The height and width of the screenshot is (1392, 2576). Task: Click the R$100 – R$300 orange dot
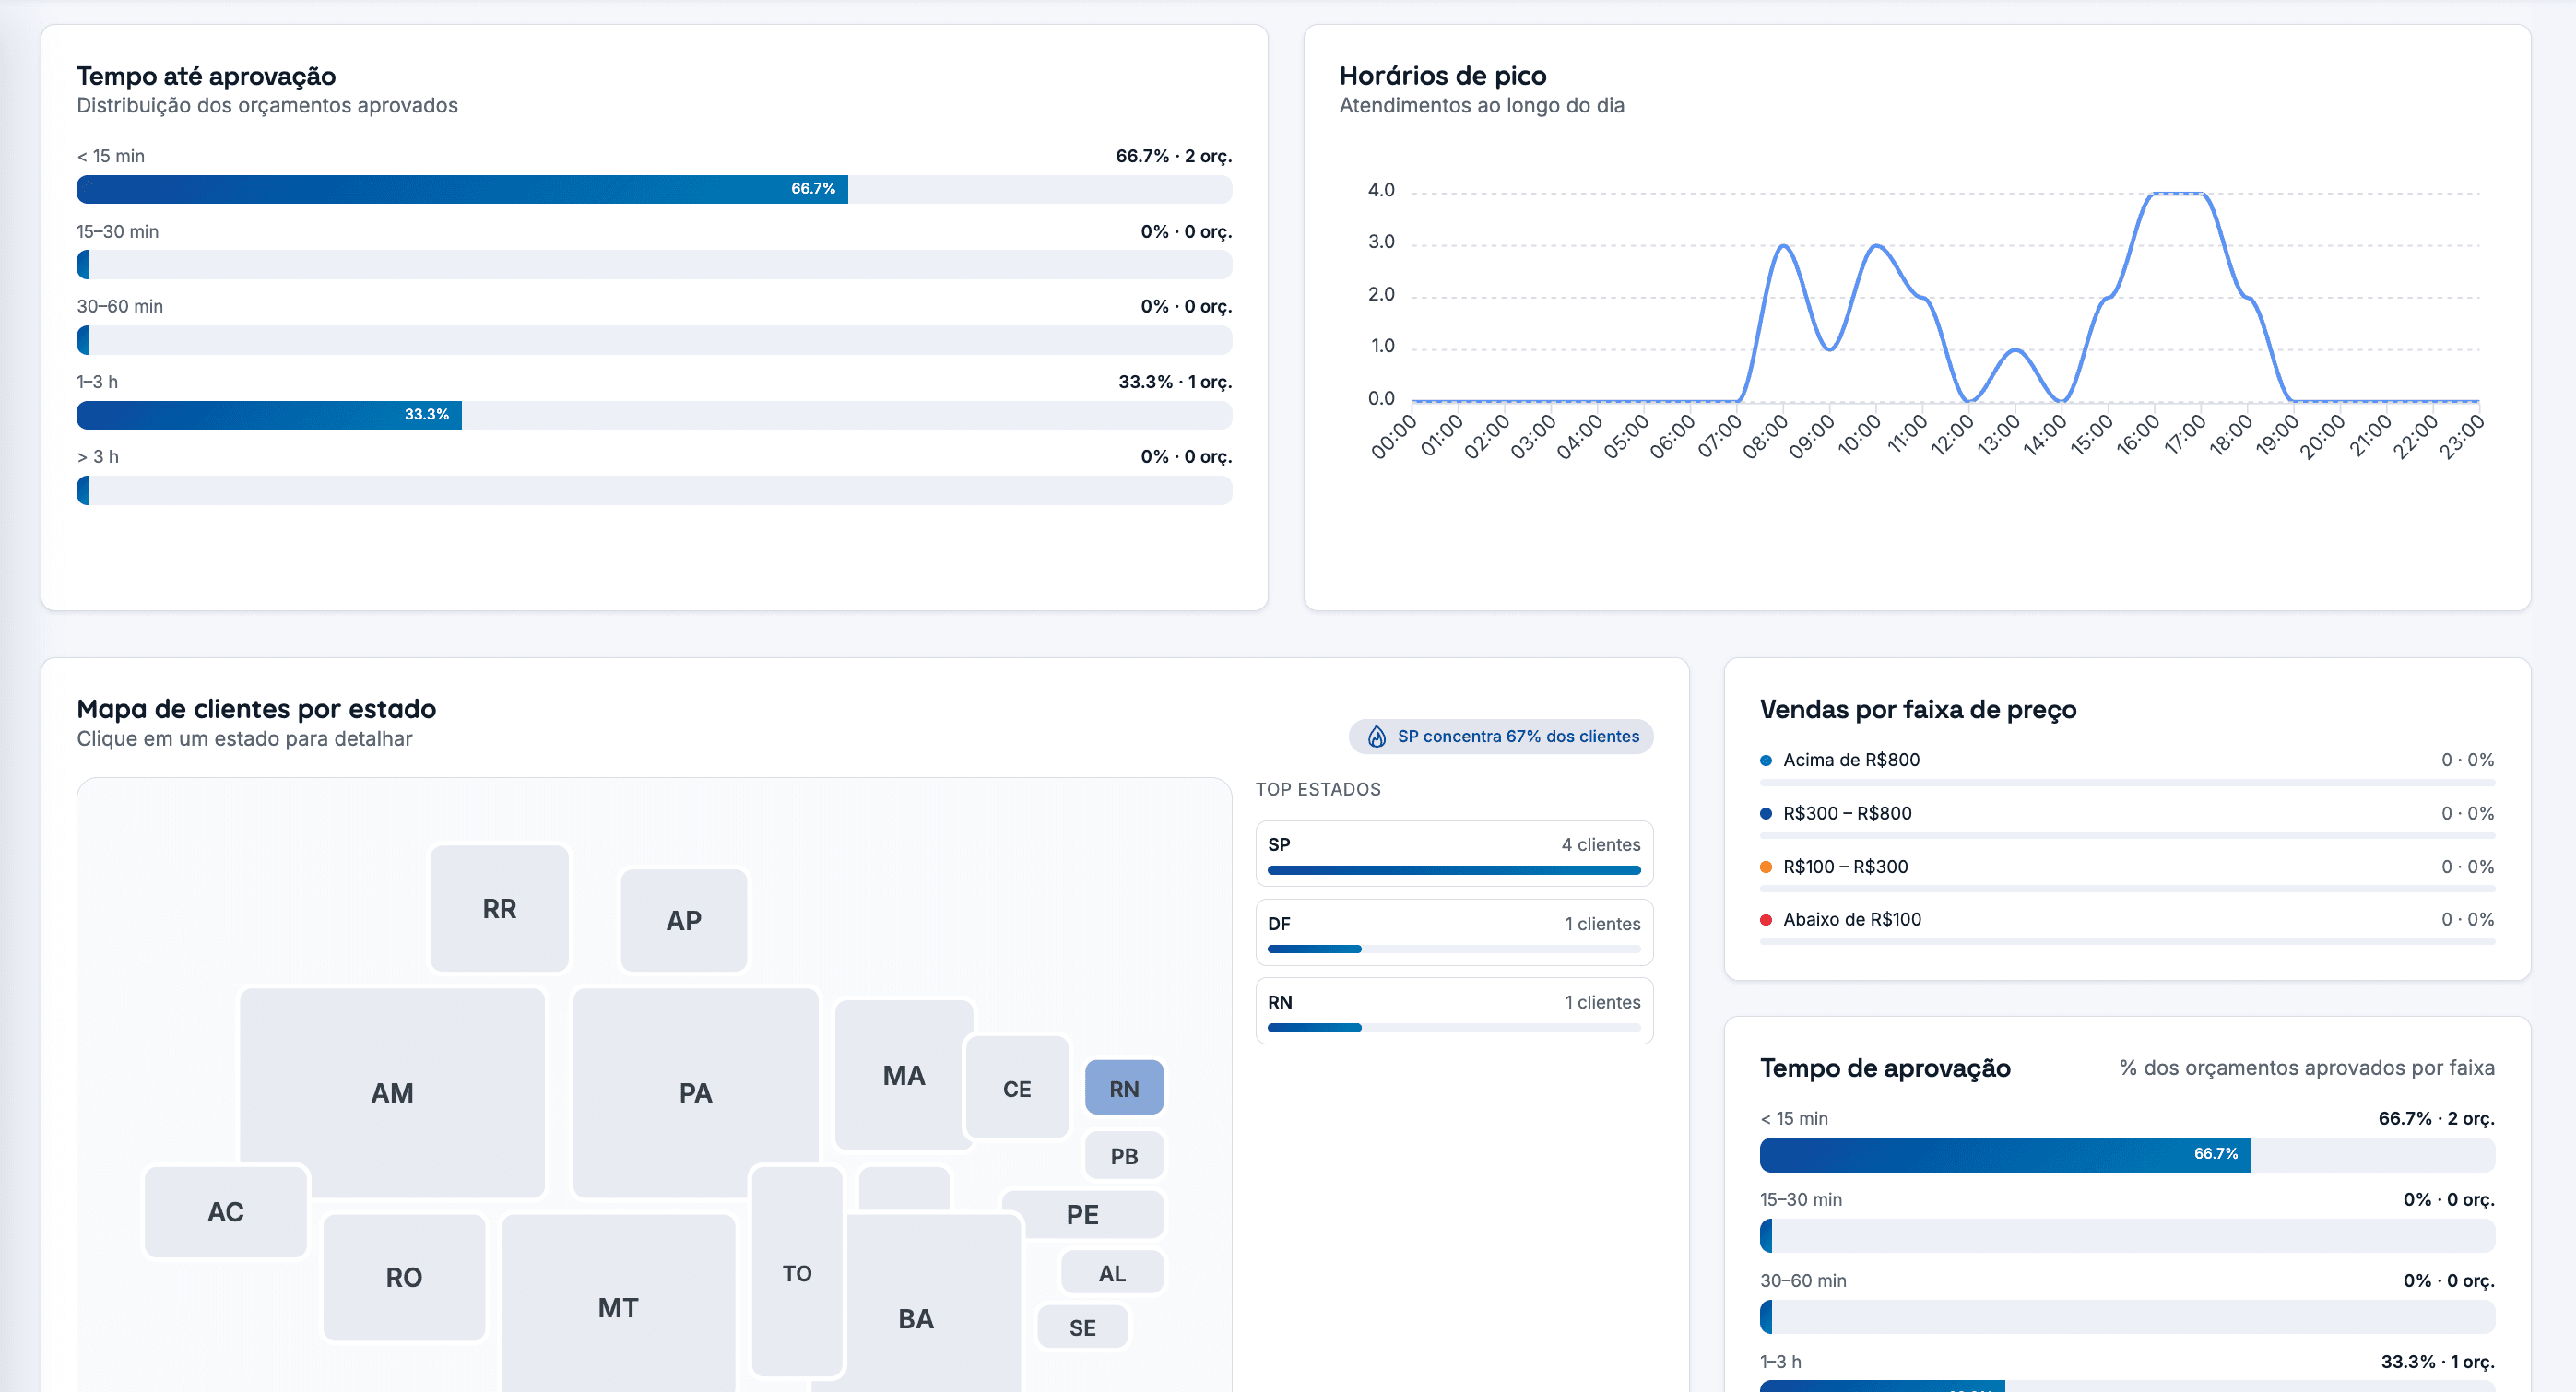1766,867
